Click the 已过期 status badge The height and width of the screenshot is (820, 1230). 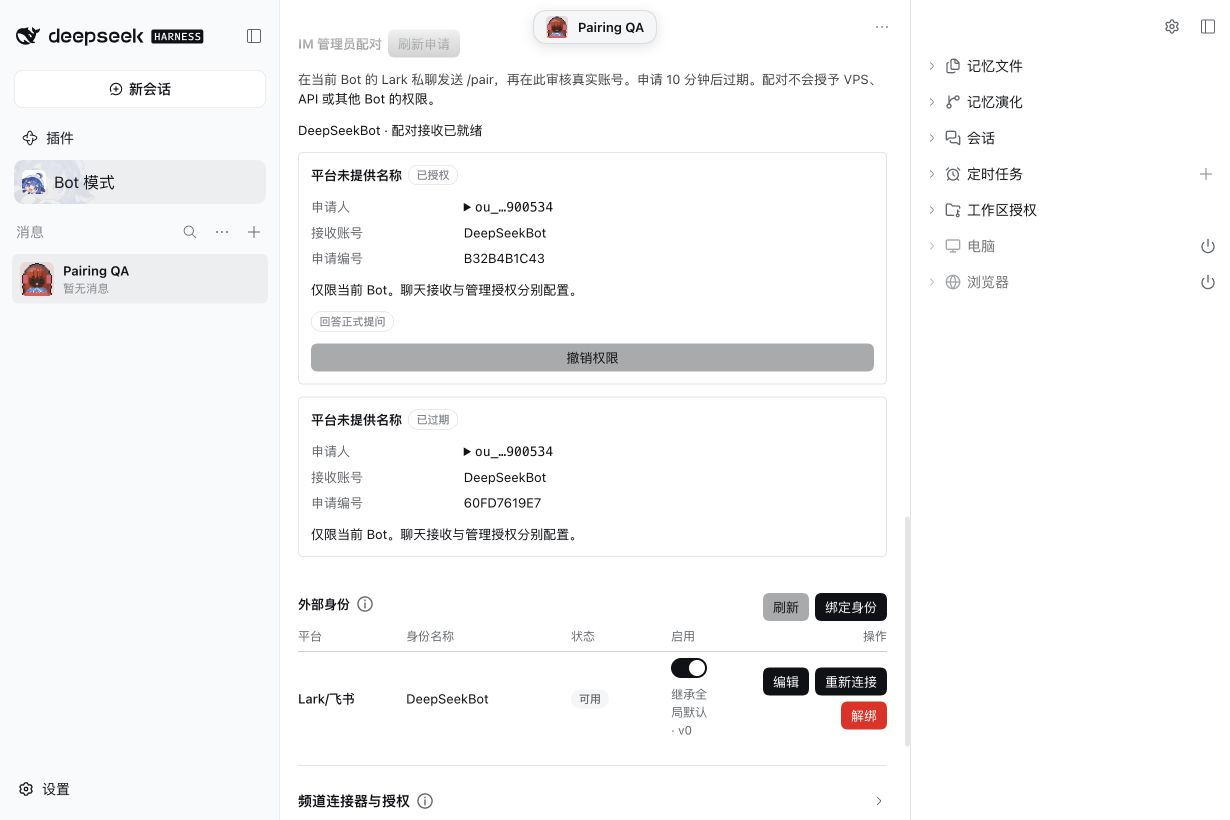[x=433, y=420]
